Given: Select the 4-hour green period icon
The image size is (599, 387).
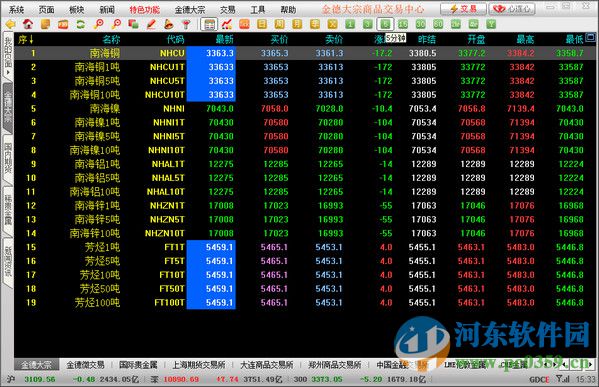Looking at the screenshot, I should (x=473, y=24).
